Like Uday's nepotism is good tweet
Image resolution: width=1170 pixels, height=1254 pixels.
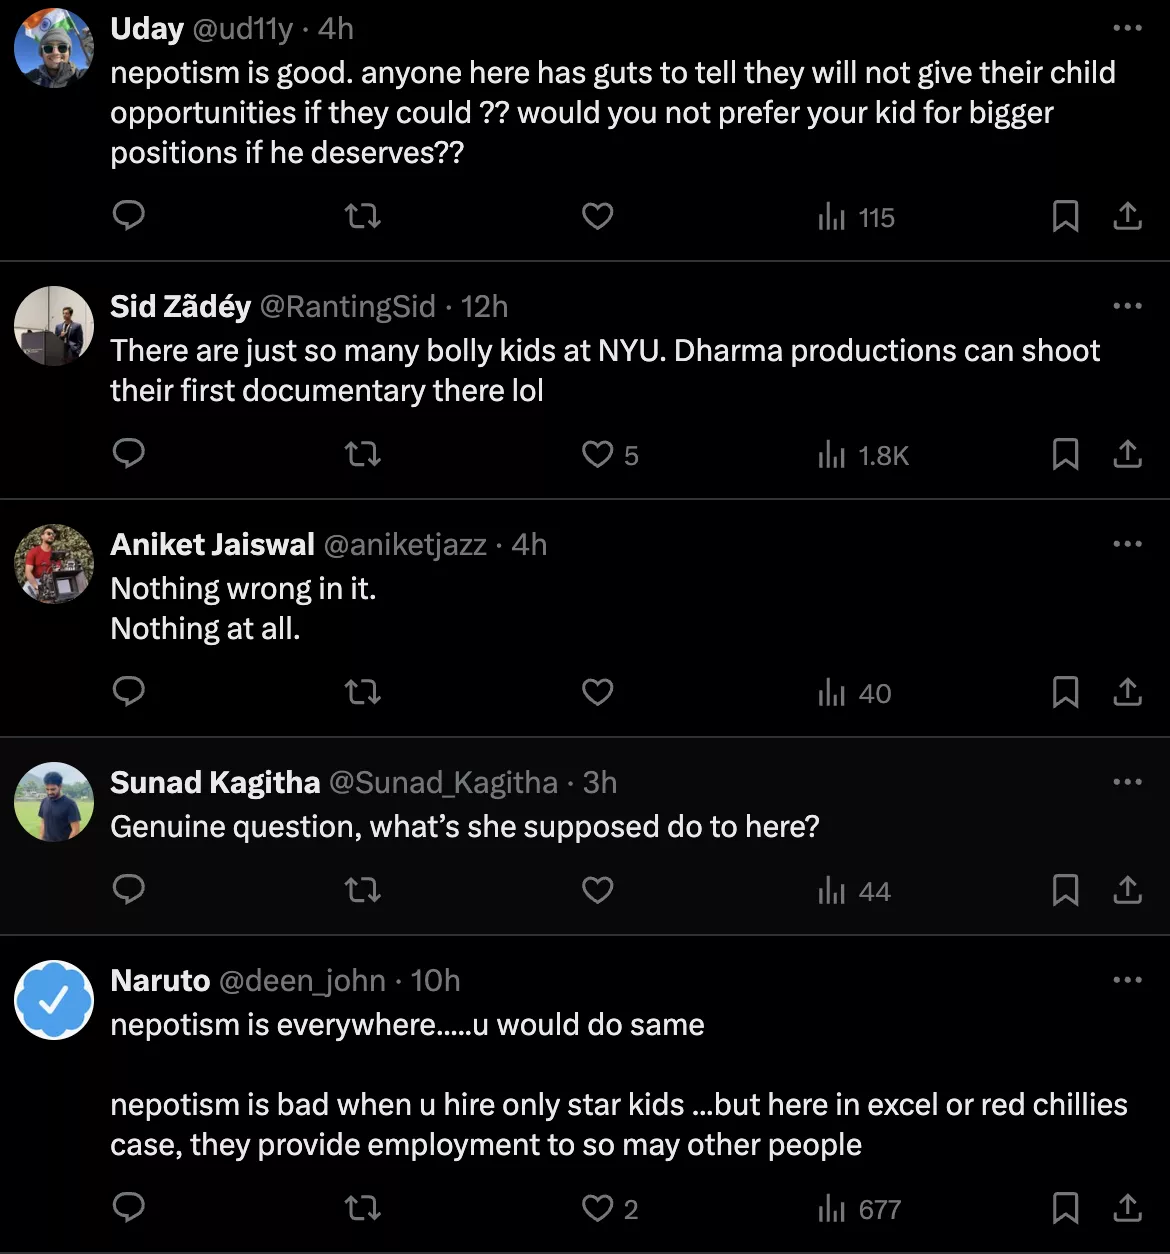597,216
